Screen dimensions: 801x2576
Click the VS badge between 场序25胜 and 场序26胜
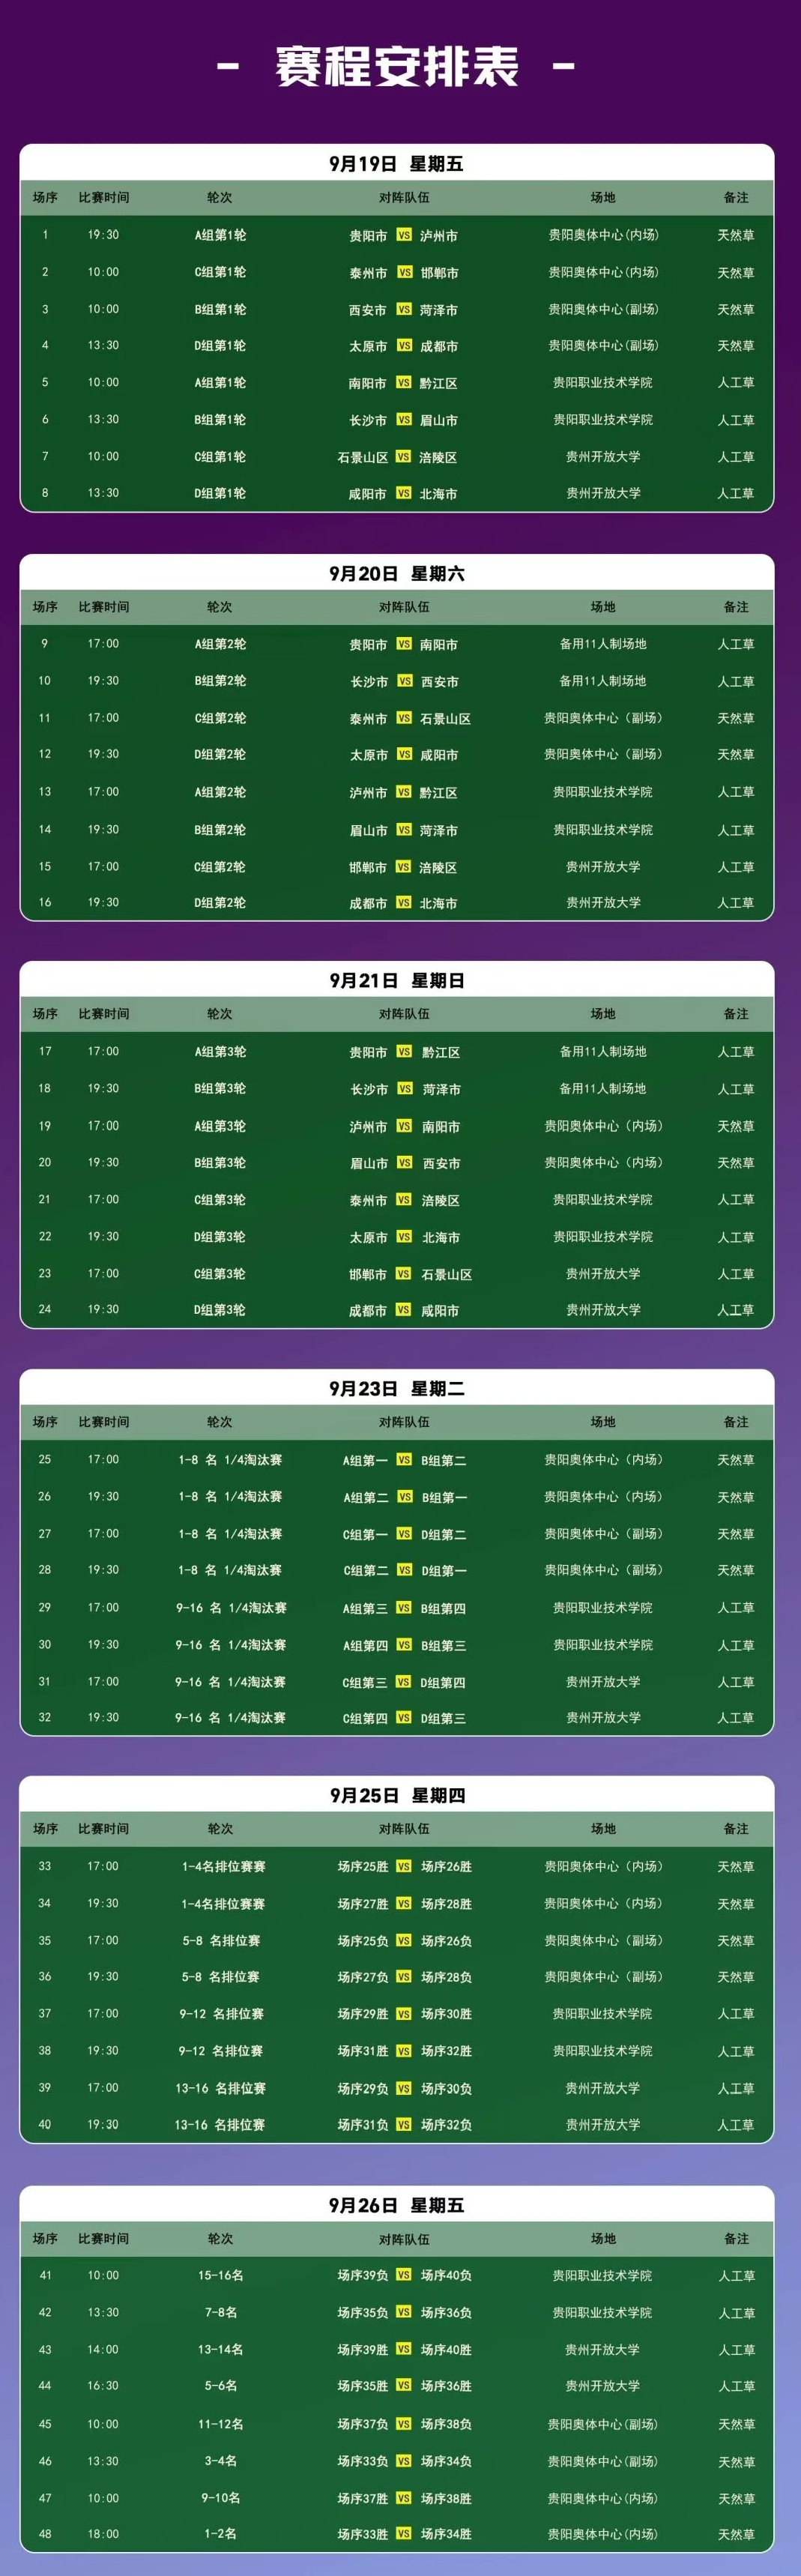point(404,1866)
